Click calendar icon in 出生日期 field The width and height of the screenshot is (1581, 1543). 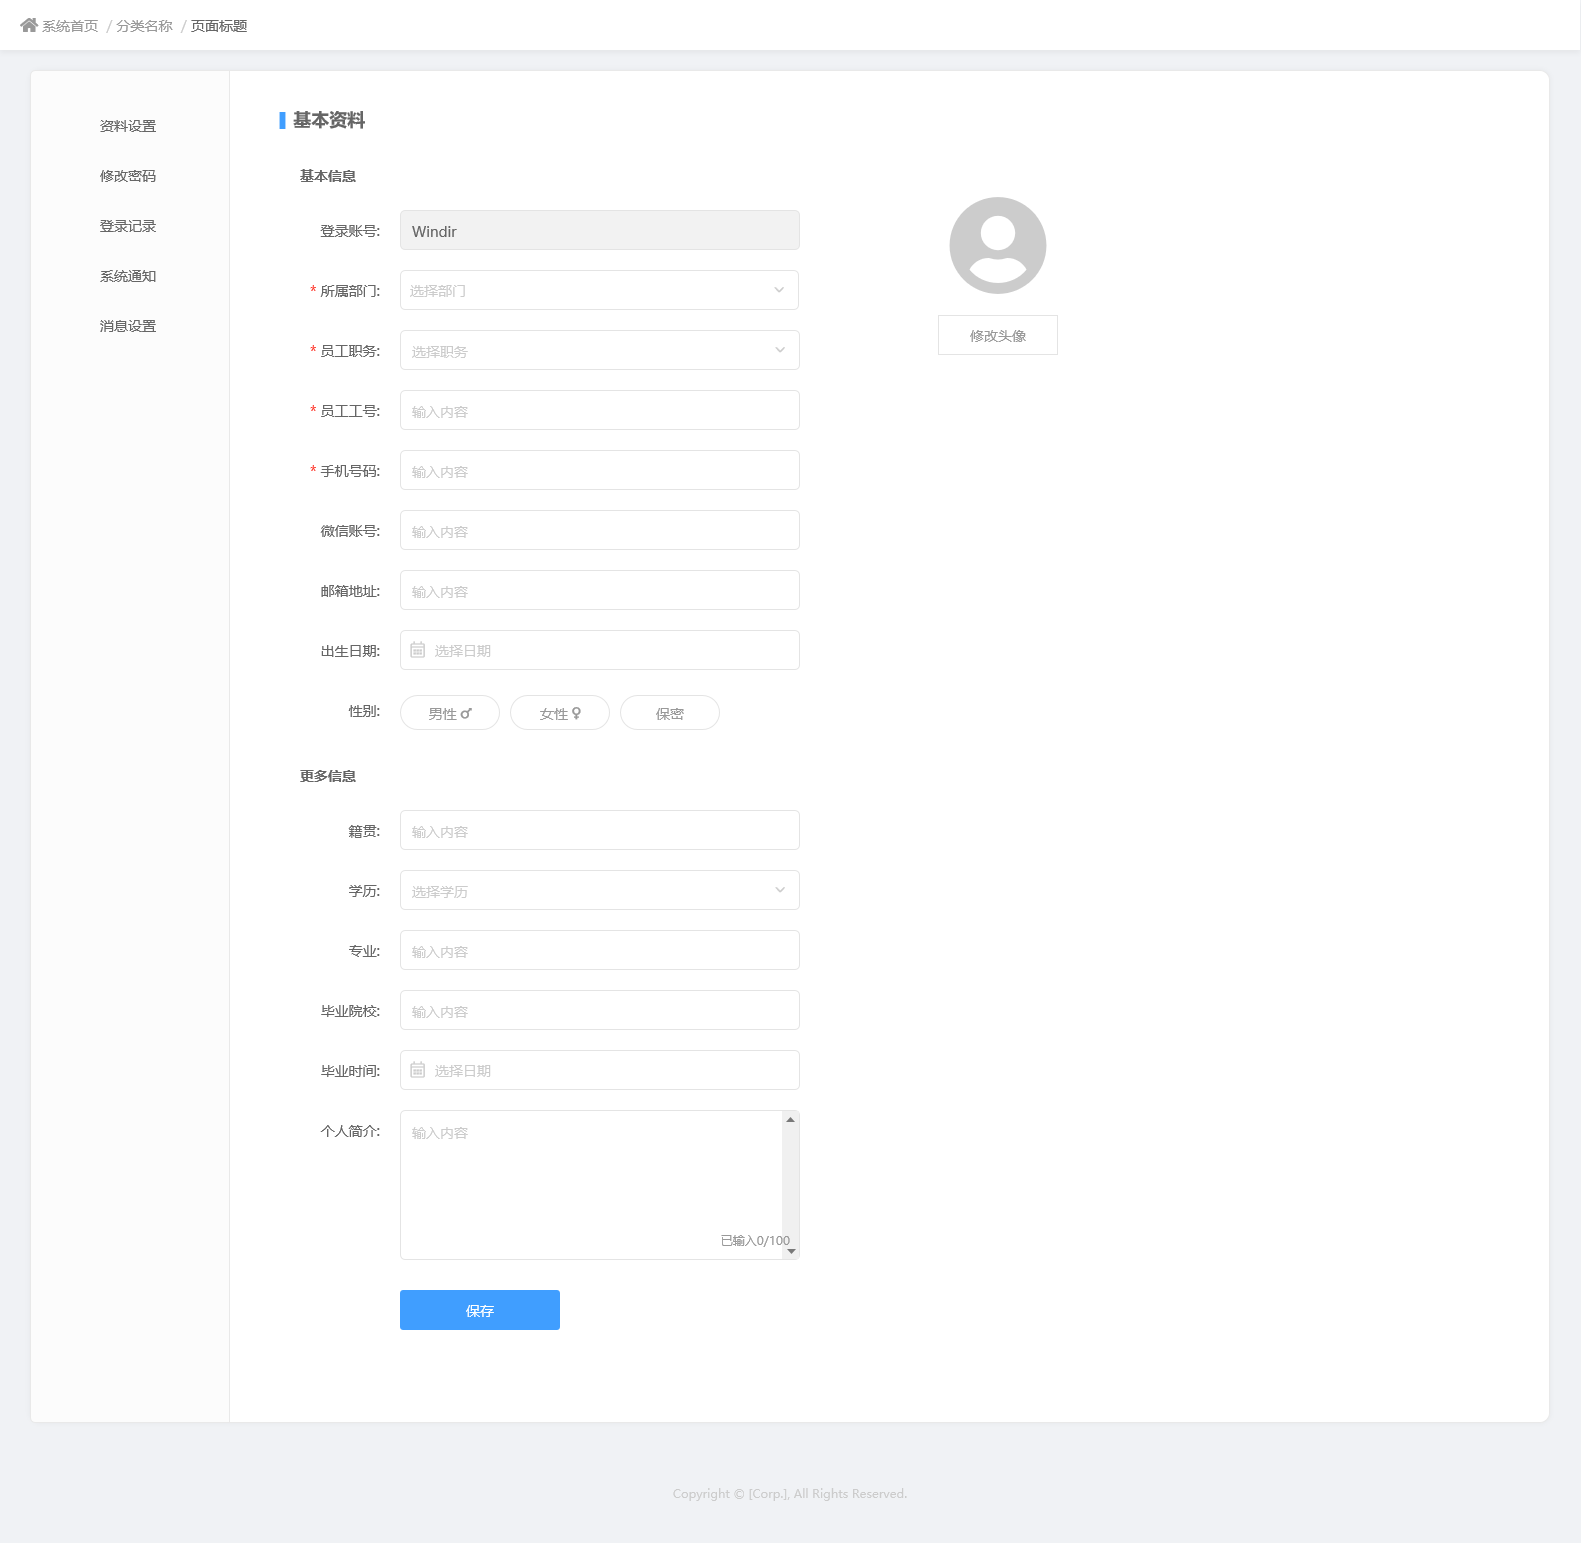tap(418, 650)
